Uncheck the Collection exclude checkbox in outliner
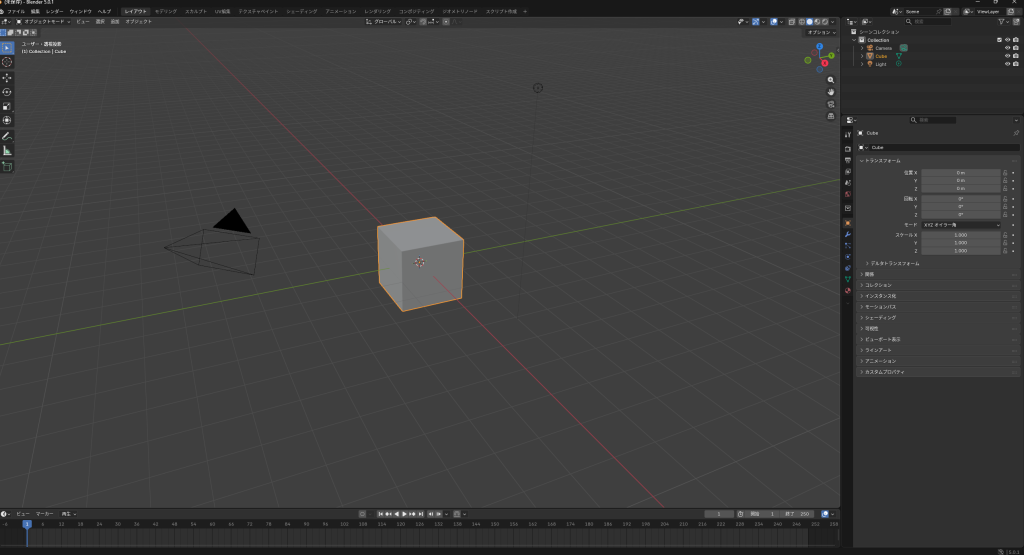Image resolution: width=1024 pixels, height=555 pixels. (x=999, y=40)
